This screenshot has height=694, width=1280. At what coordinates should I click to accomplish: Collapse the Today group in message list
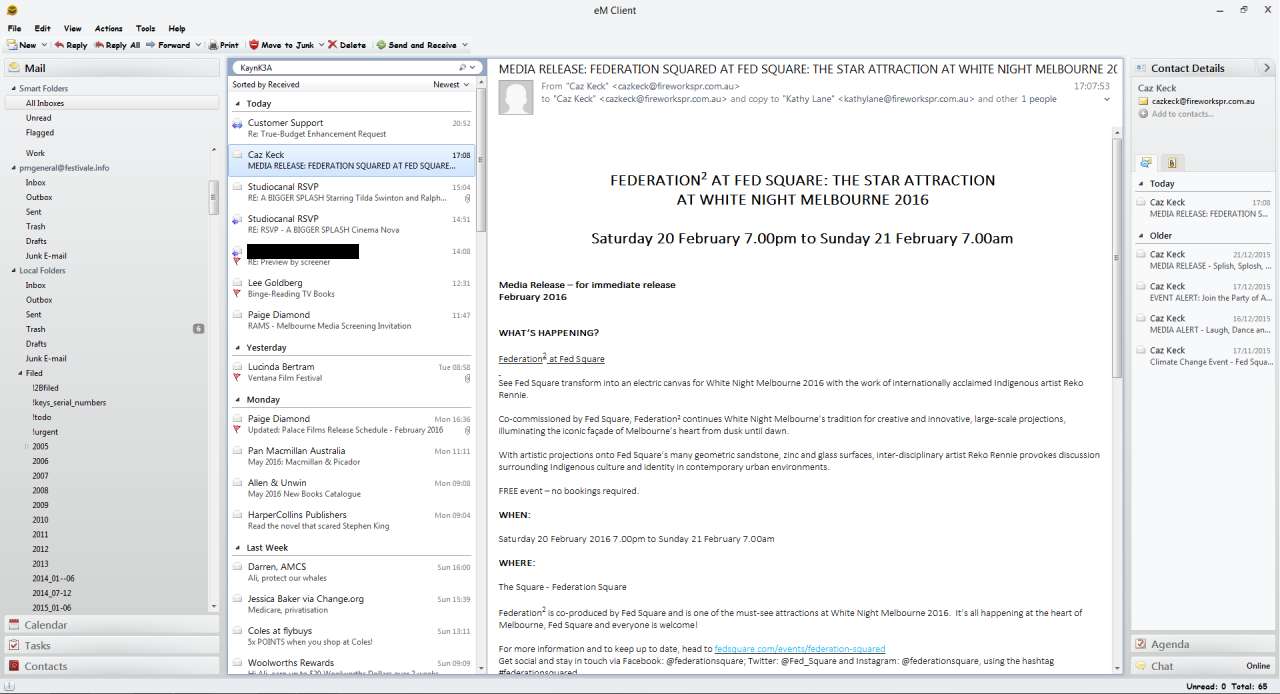(237, 104)
